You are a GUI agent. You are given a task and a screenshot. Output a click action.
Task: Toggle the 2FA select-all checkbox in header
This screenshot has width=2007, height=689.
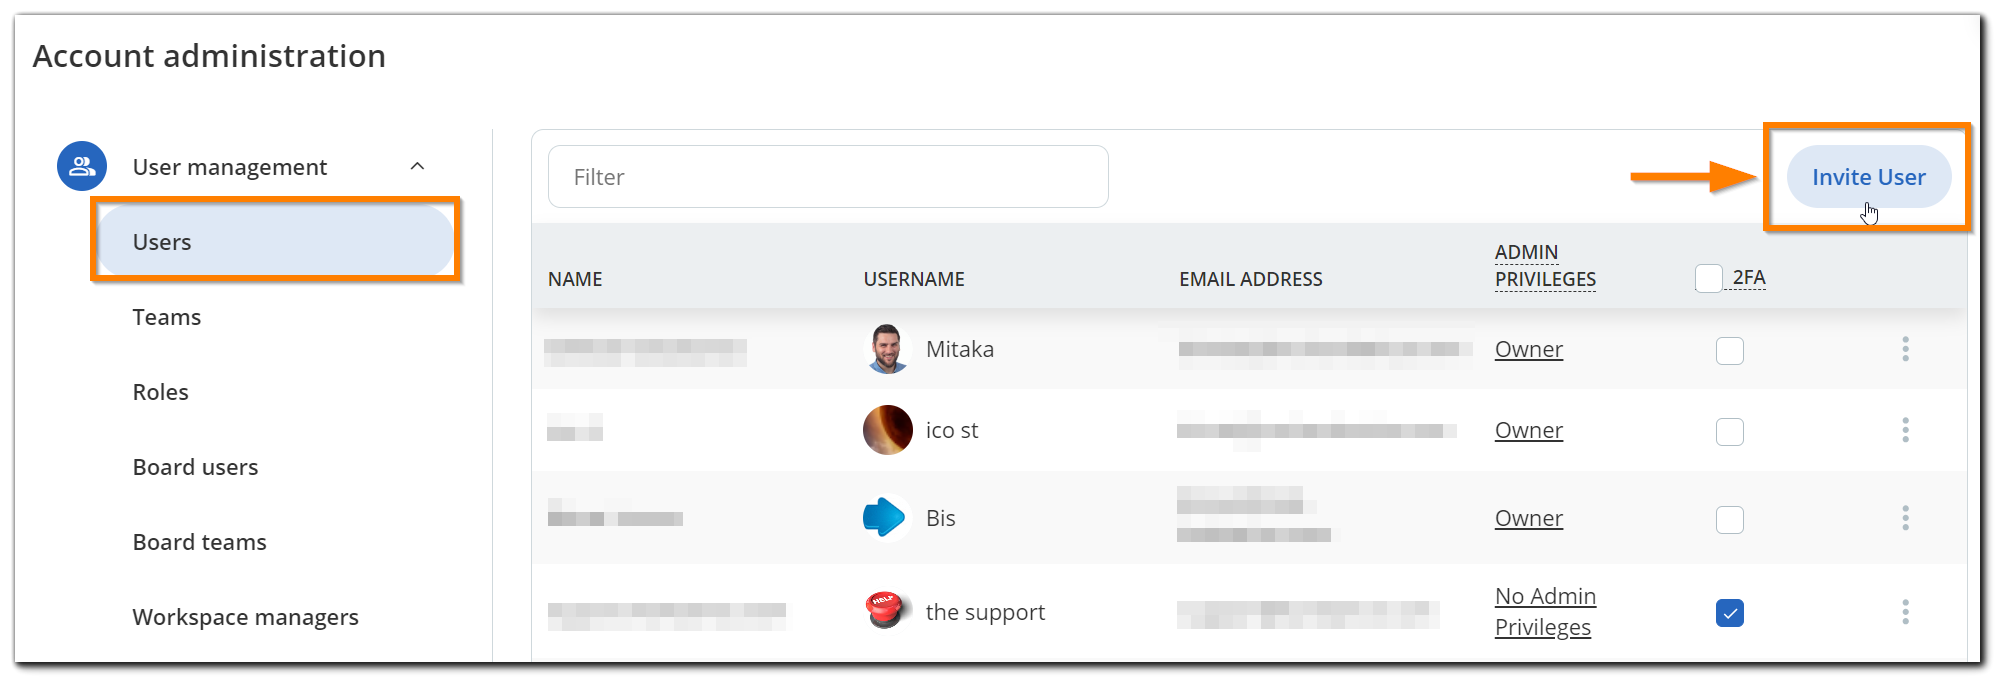[x=1708, y=278]
